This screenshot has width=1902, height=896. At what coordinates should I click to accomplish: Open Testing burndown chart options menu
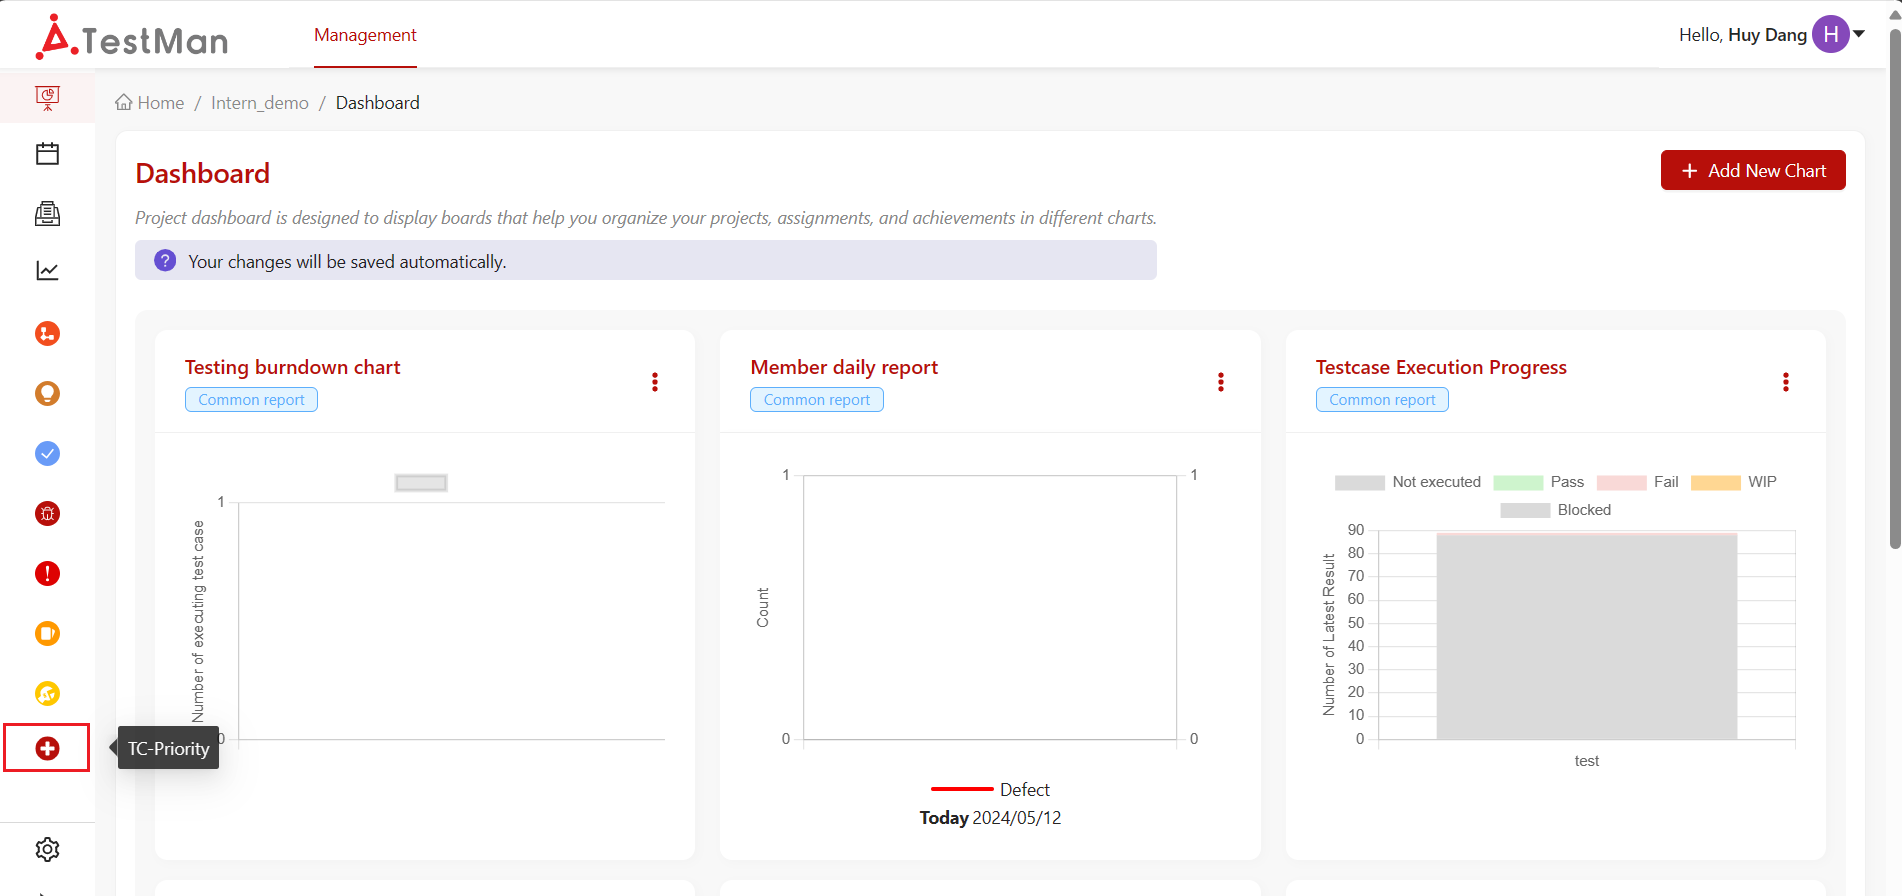pyautogui.click(x=655, y=382)
